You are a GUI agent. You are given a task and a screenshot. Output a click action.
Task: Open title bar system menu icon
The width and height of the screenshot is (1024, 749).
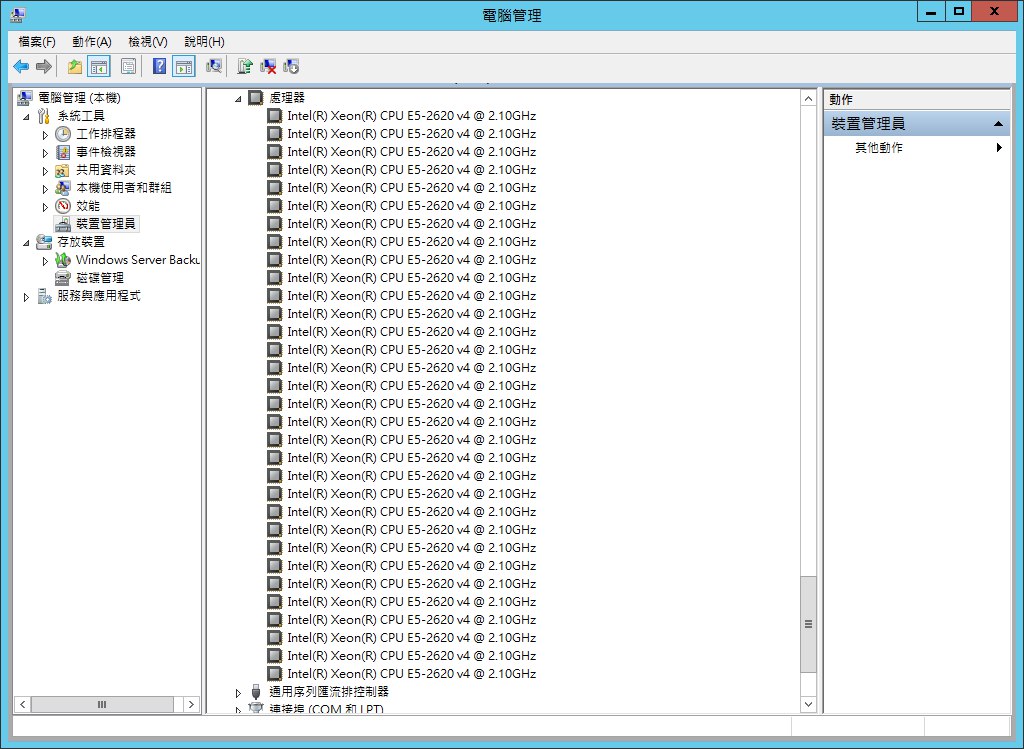pyautogui.click(x=18, y=14)
